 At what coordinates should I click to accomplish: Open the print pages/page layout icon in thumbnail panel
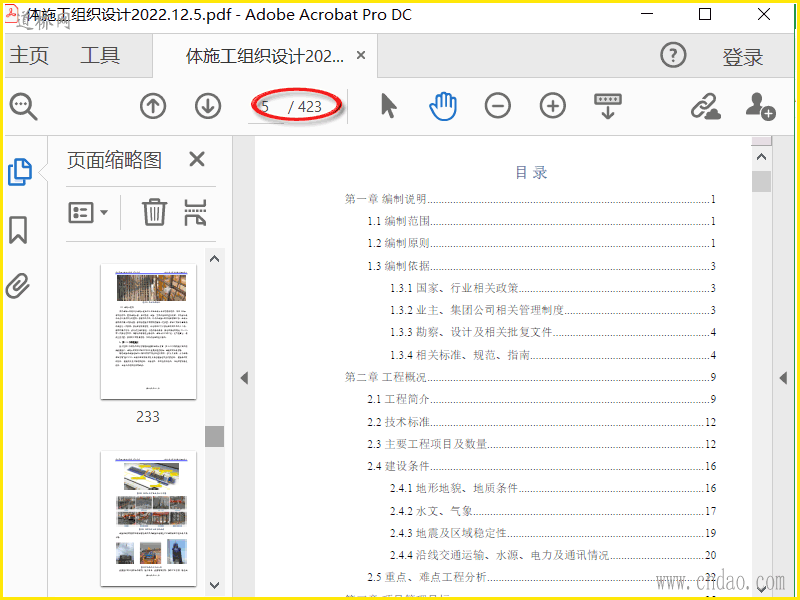coord(195,212)
